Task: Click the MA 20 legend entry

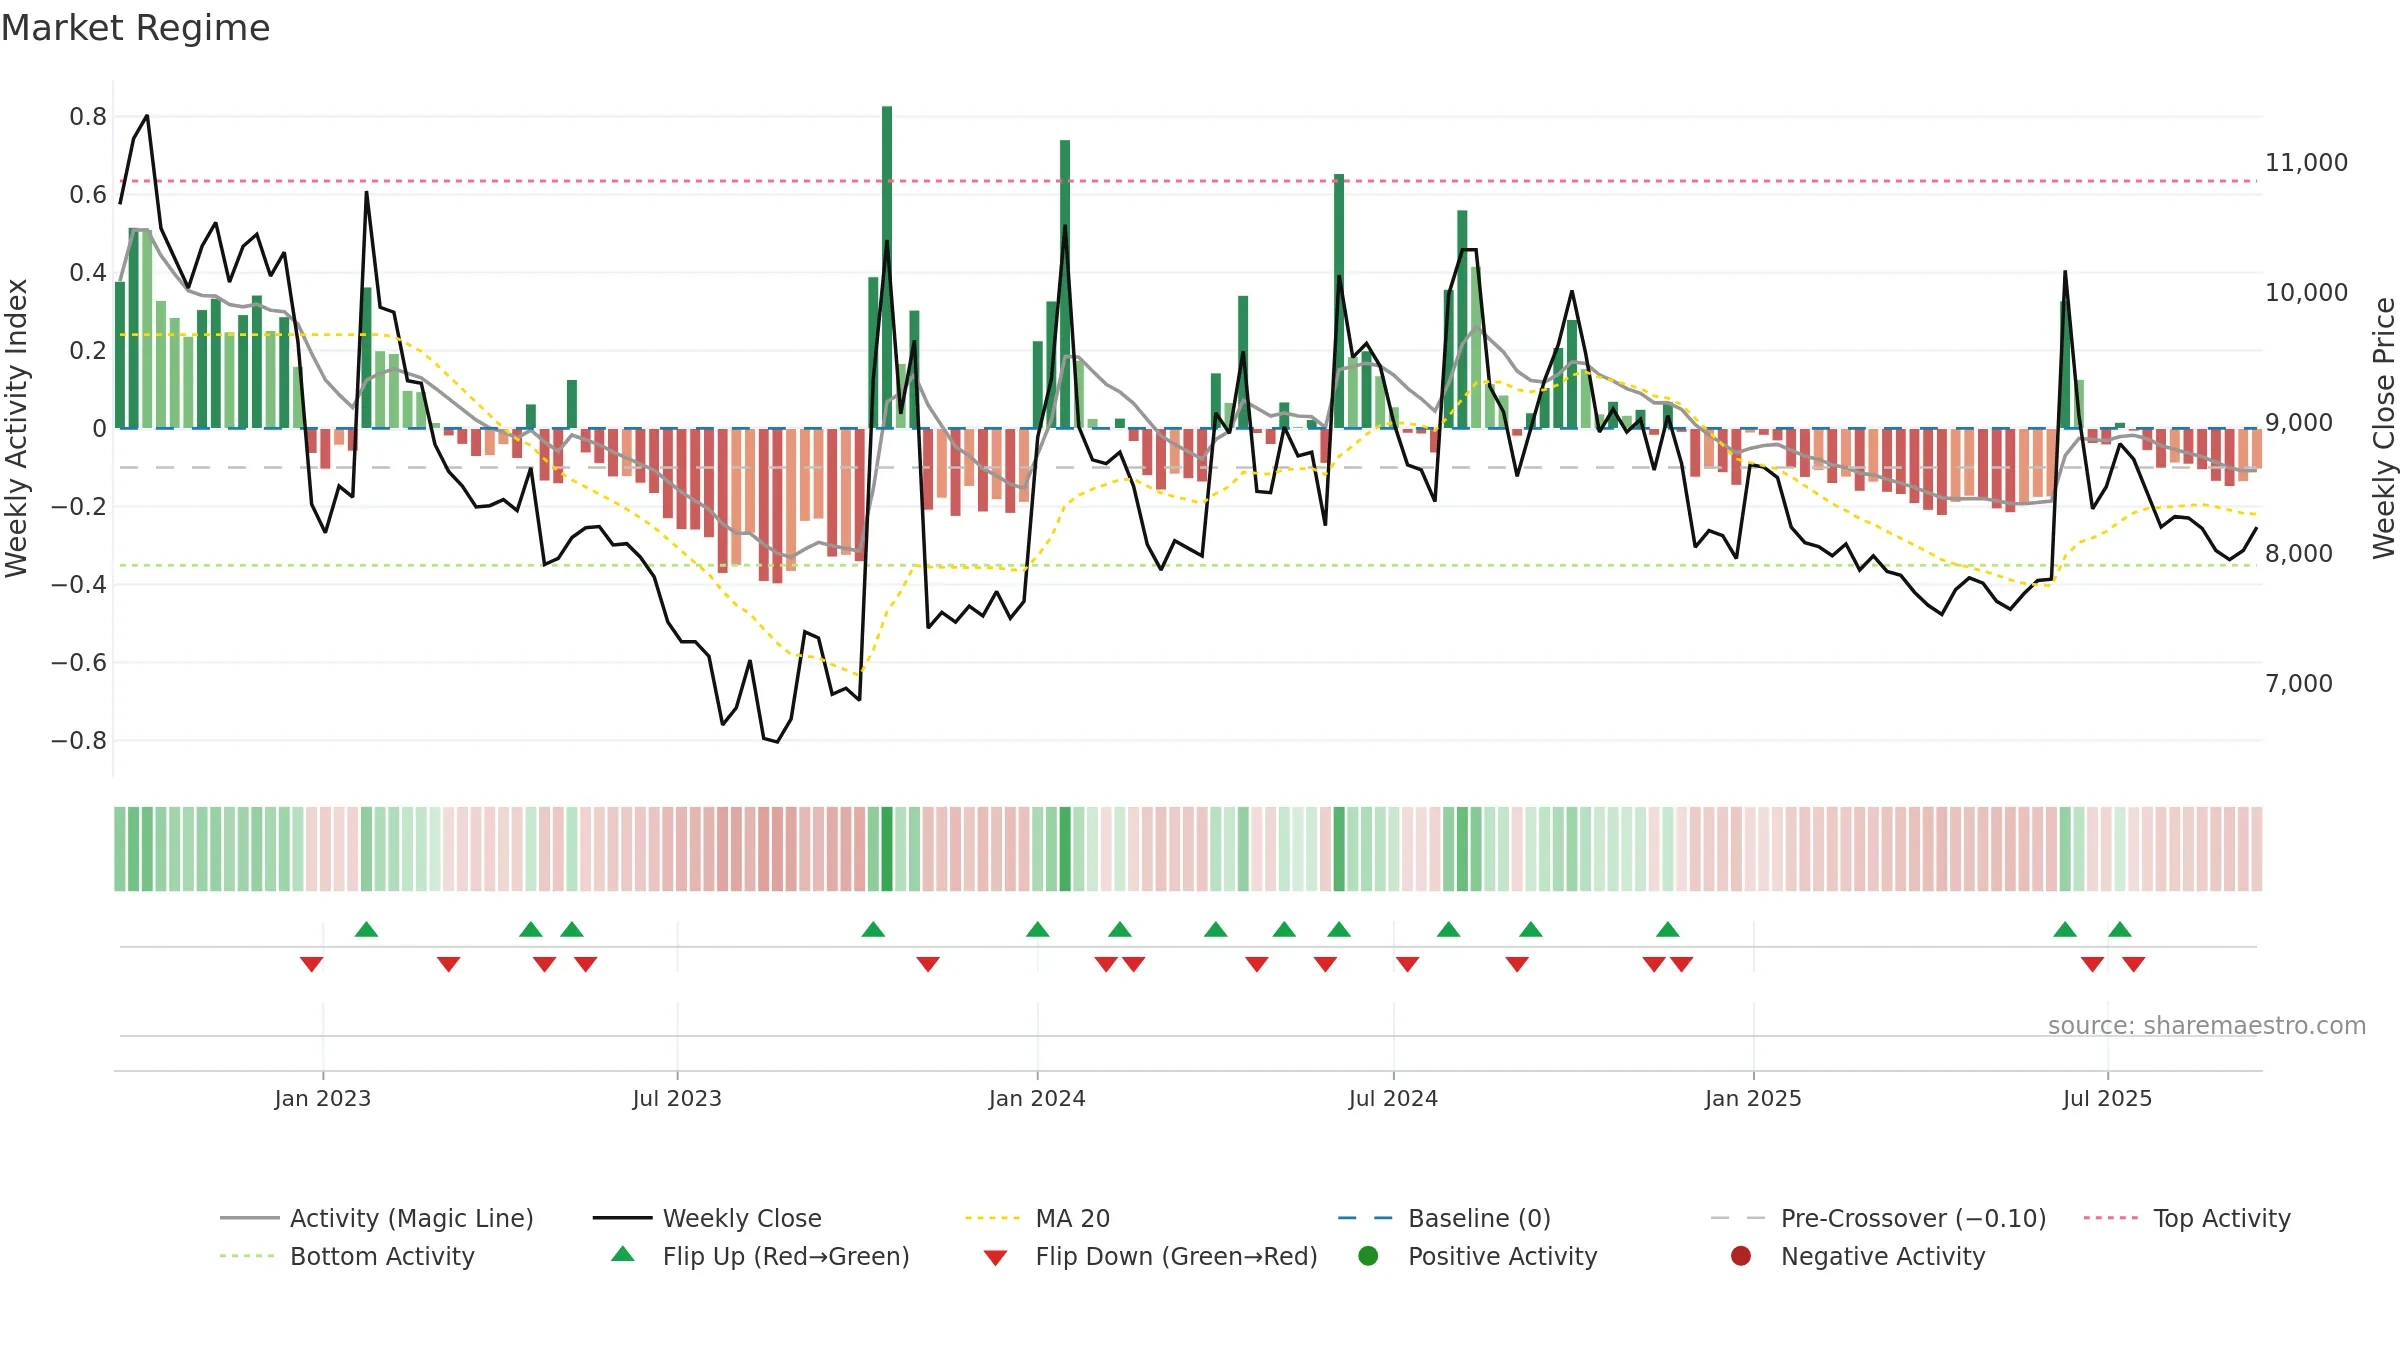Action: click(x=1037, y=1218)
